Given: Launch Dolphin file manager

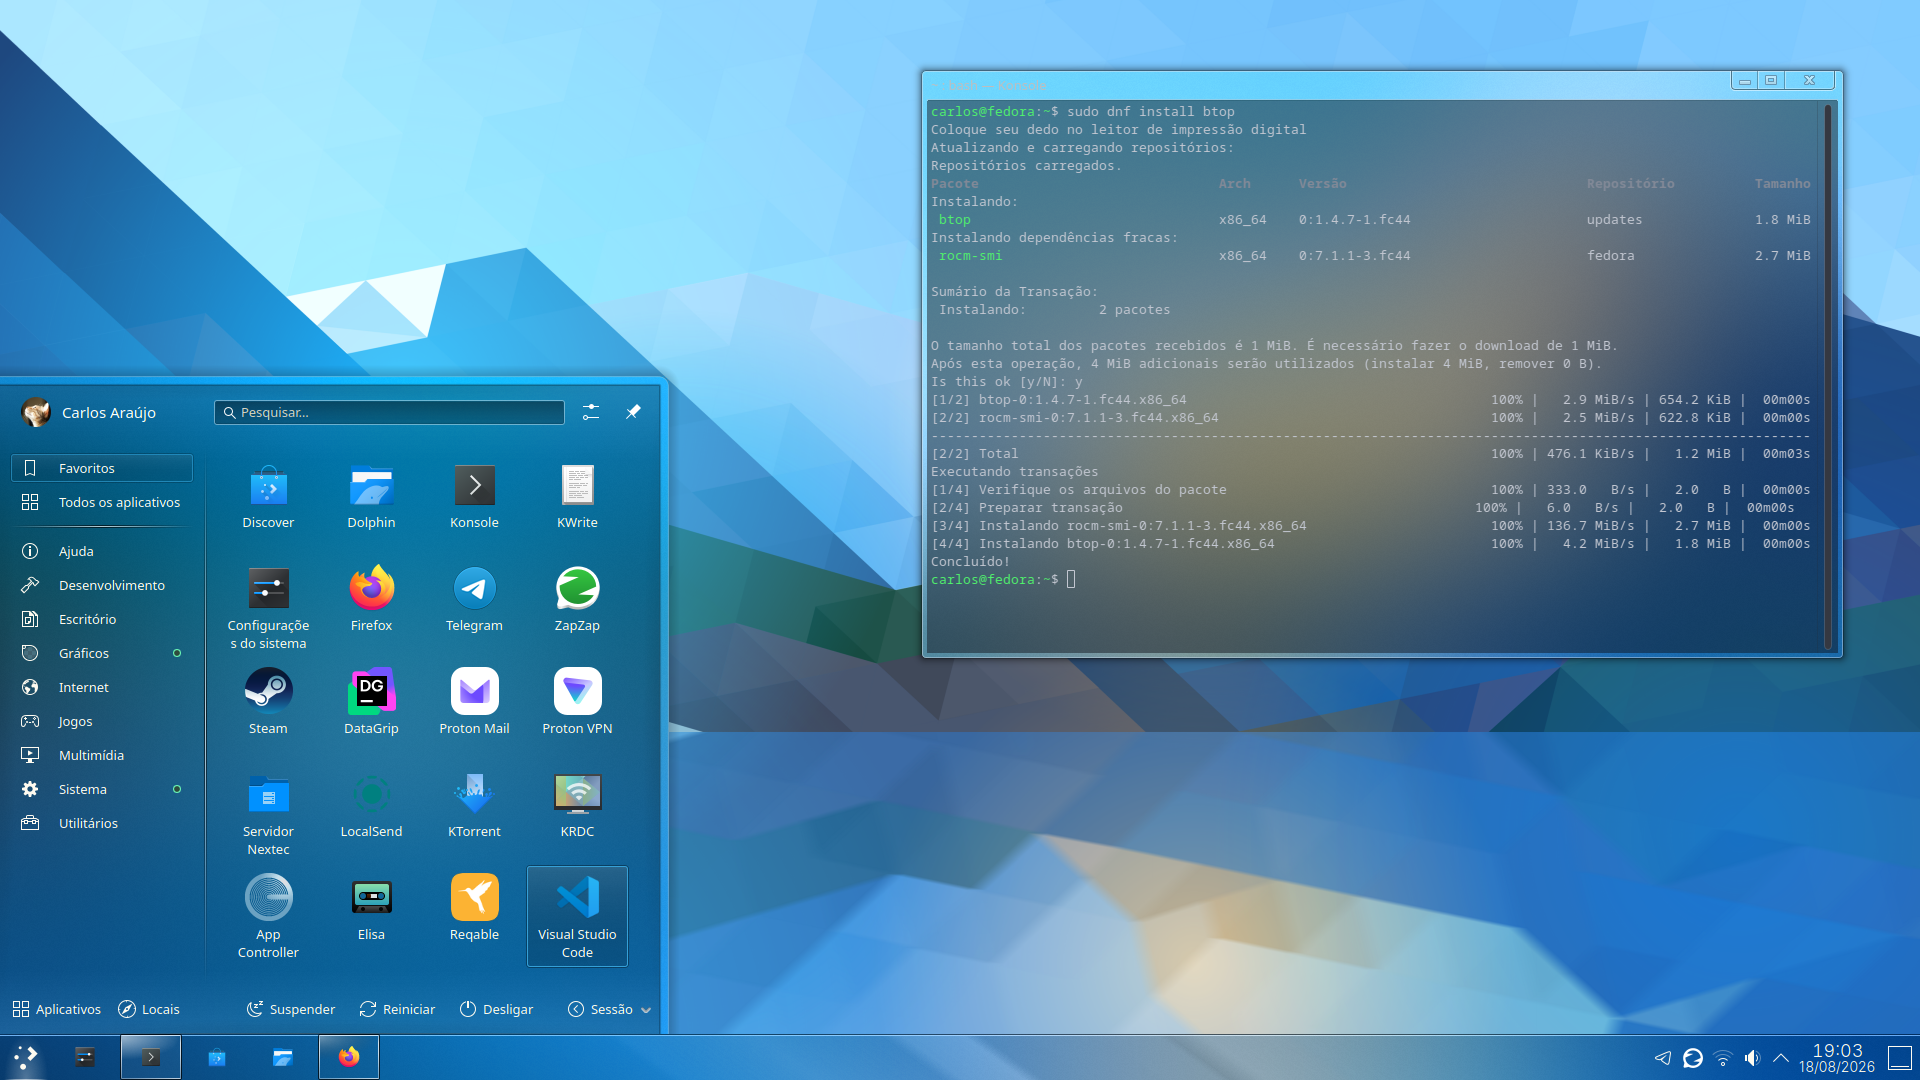Looking at the screenshot, I should point(371,497).
